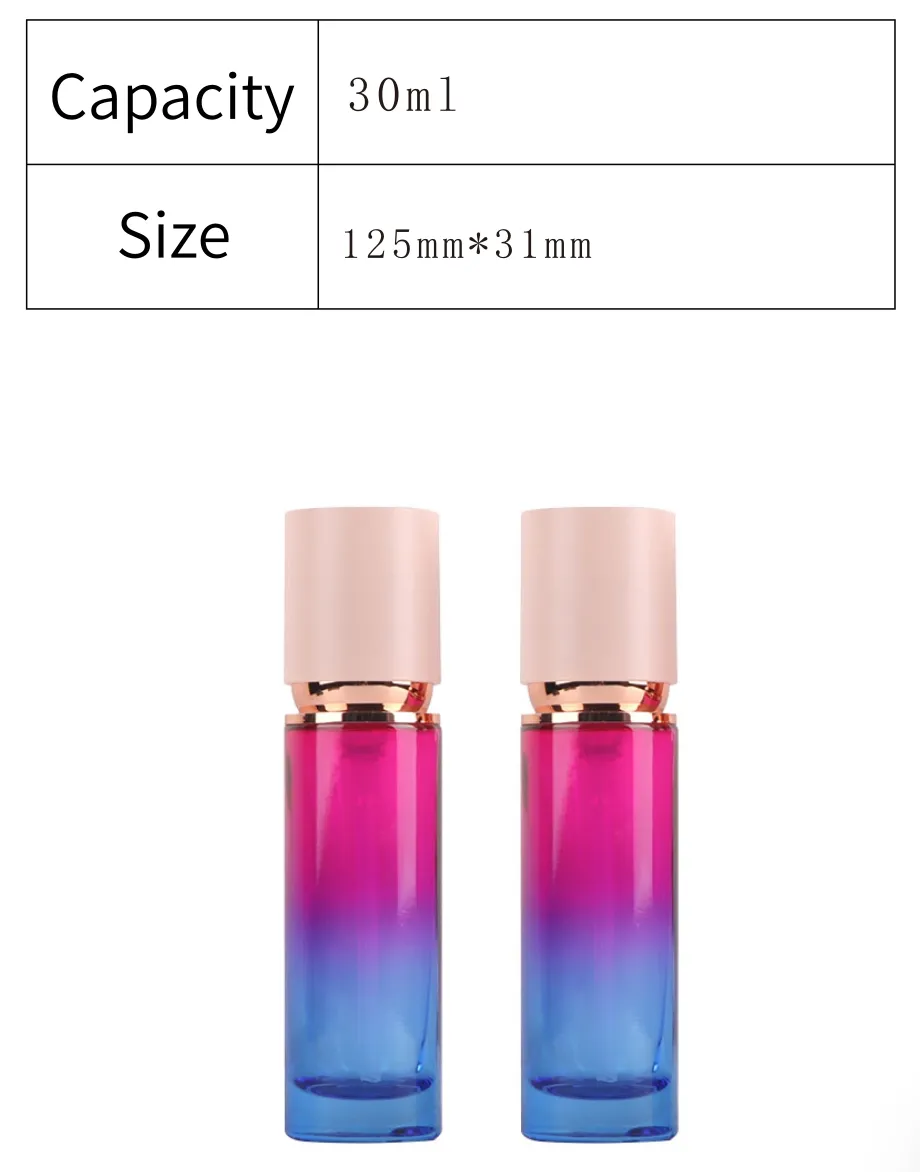
Task: Click the white space between the two bottles
Action: pyautogui.click(x=481, y=822)
